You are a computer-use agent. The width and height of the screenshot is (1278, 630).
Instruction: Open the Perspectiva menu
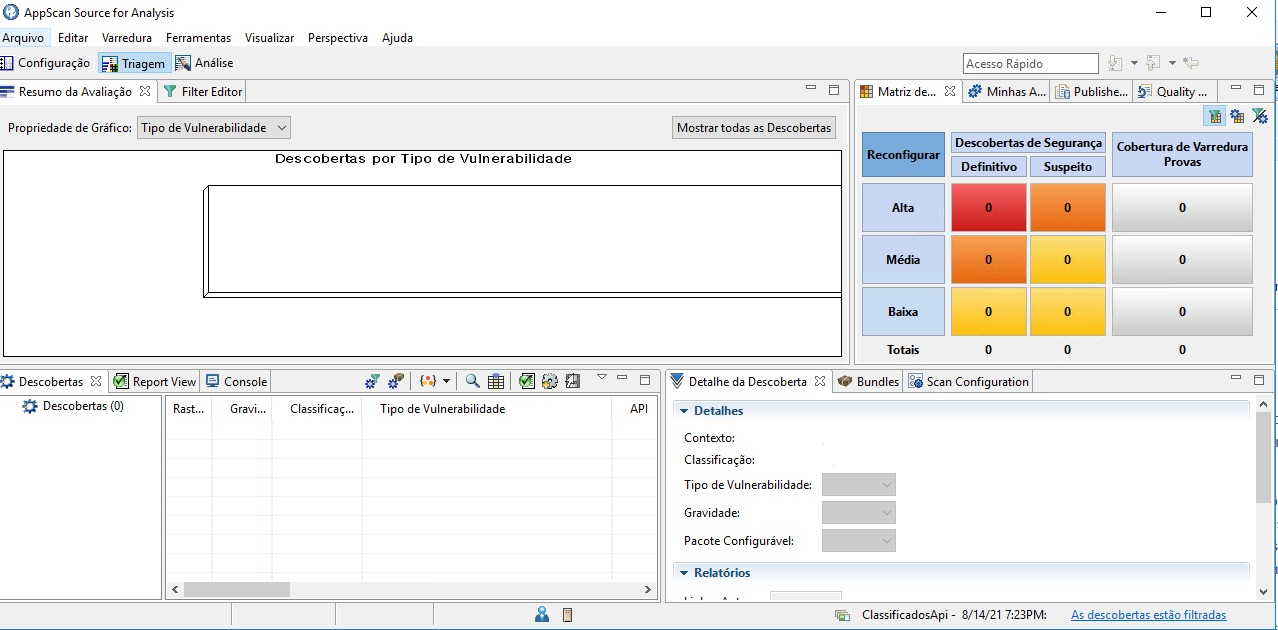338,38
